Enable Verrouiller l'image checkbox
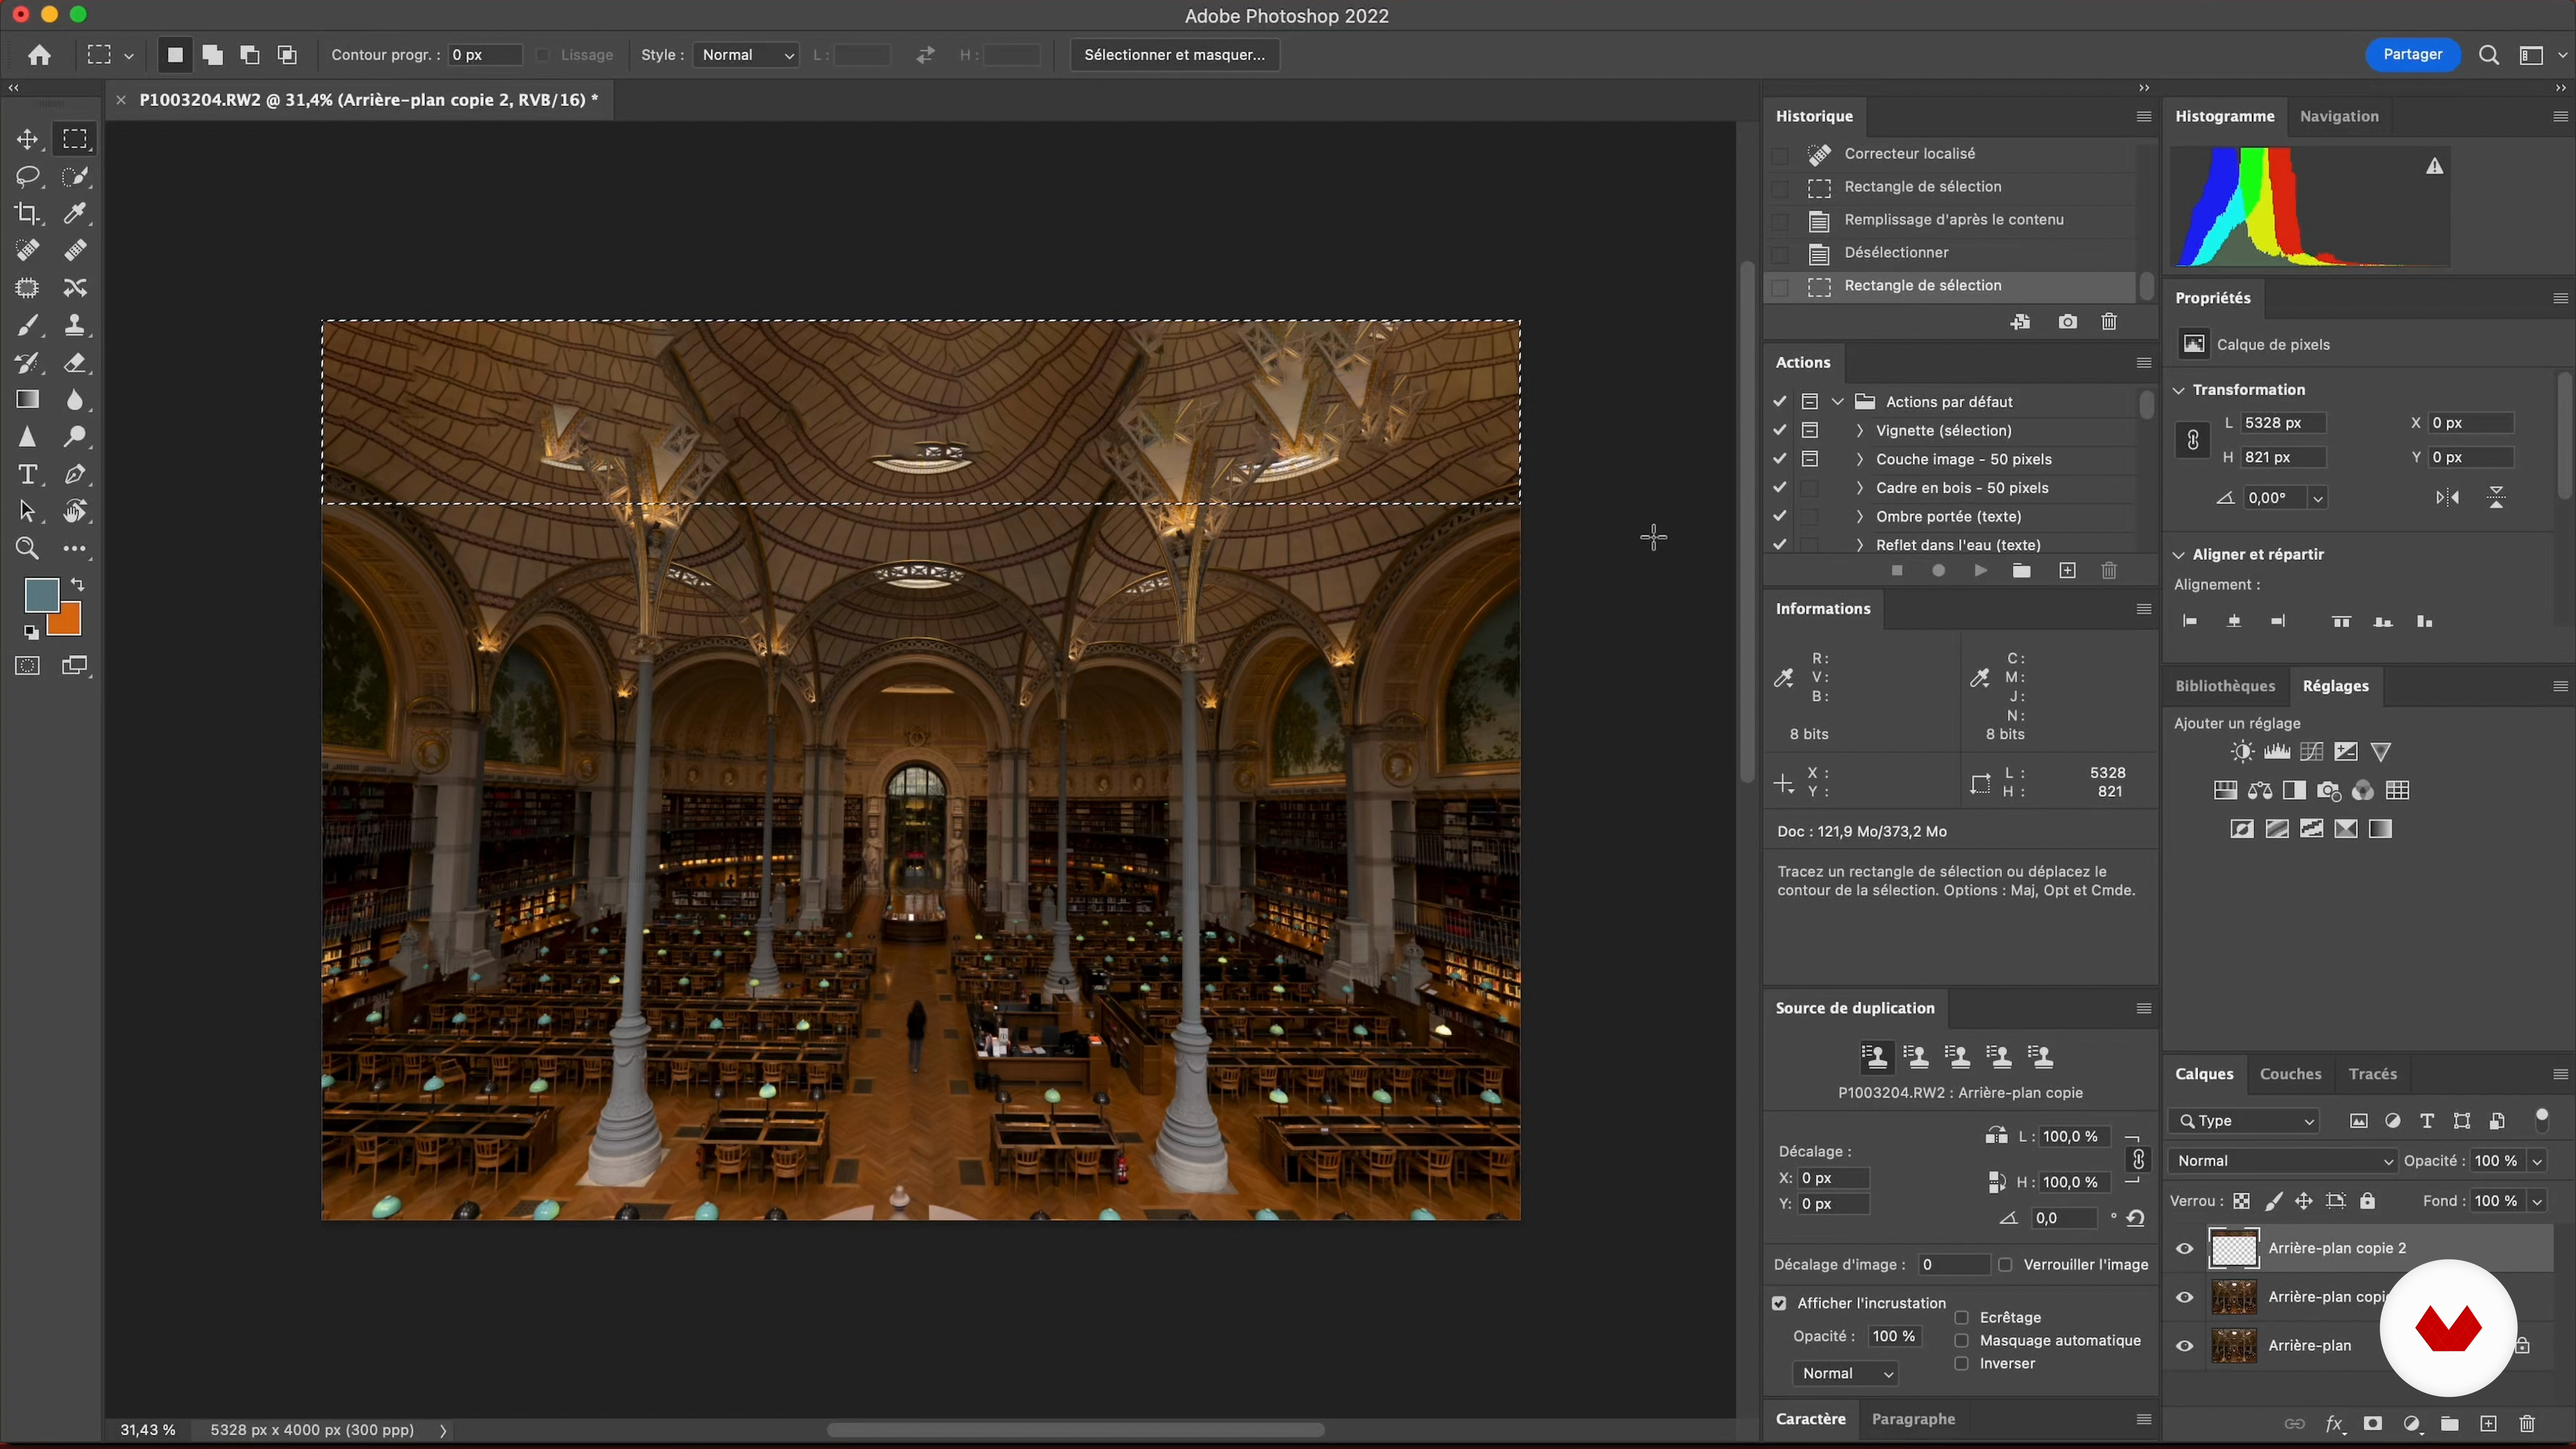 click(2005, 1265)
